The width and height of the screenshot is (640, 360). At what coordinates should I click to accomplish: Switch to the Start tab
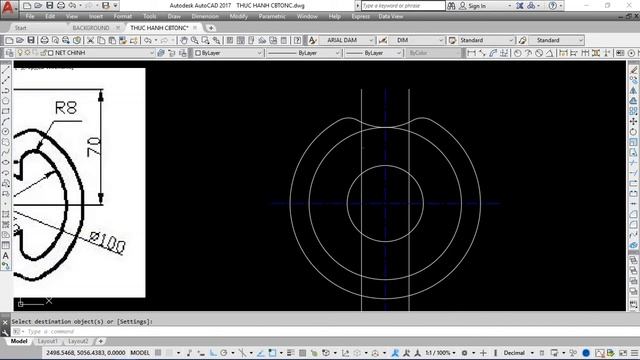[x=20, y=28]
